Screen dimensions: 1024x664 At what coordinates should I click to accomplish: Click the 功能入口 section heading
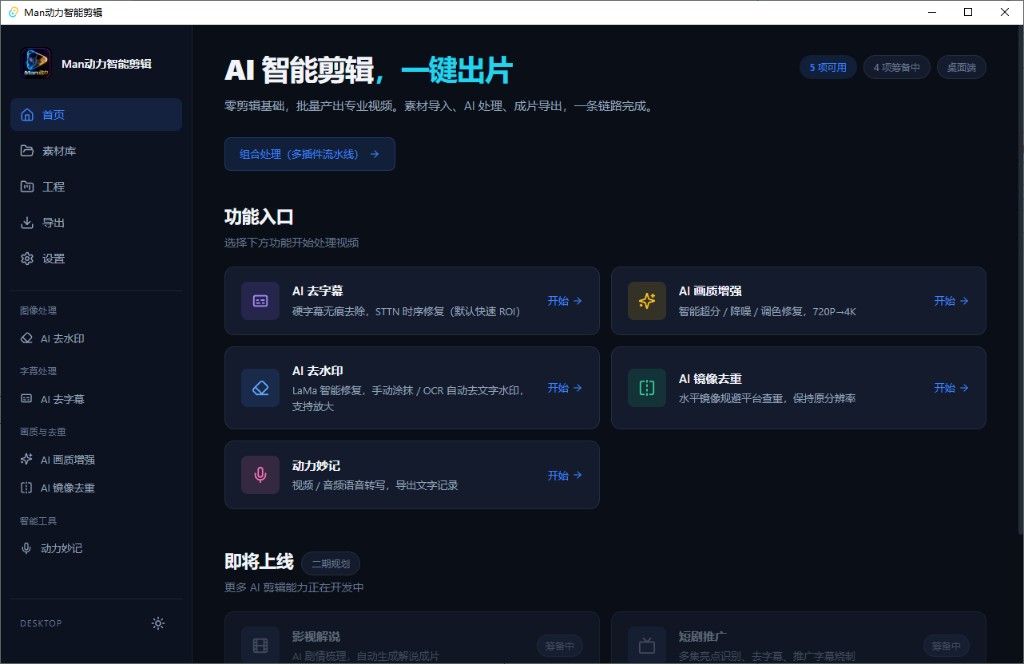[259, 217]
